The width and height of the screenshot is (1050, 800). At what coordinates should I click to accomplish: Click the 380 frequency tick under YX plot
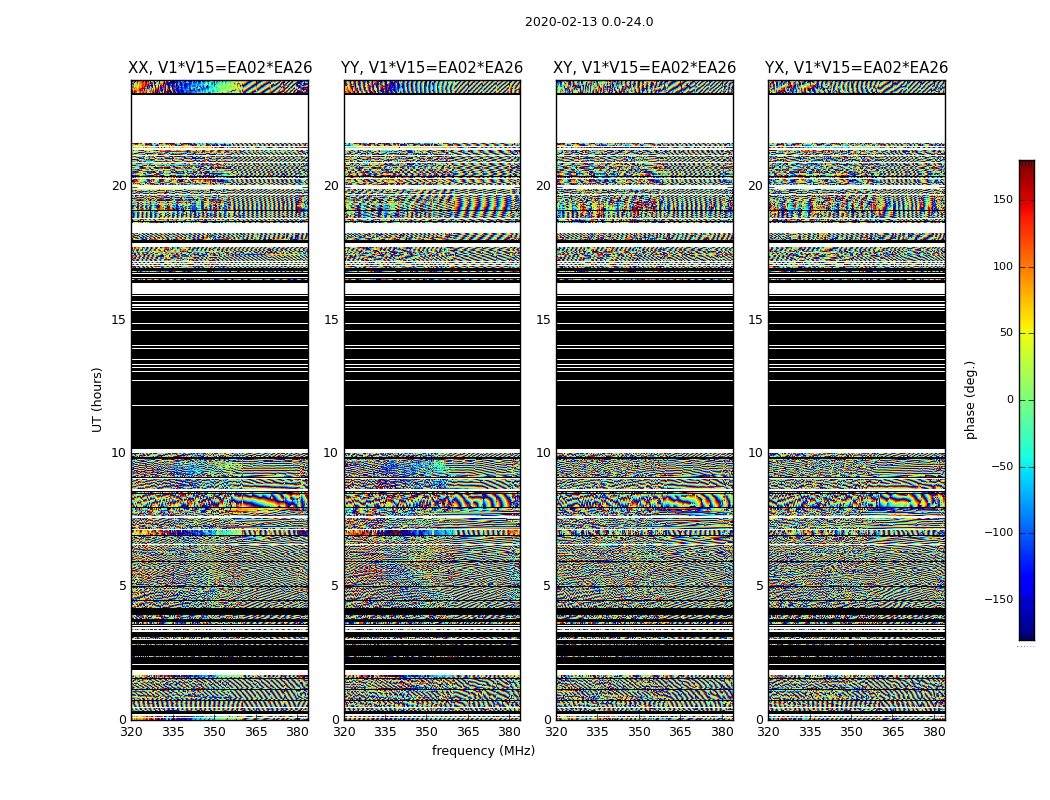pyautogui.click(x=933, y=732)
